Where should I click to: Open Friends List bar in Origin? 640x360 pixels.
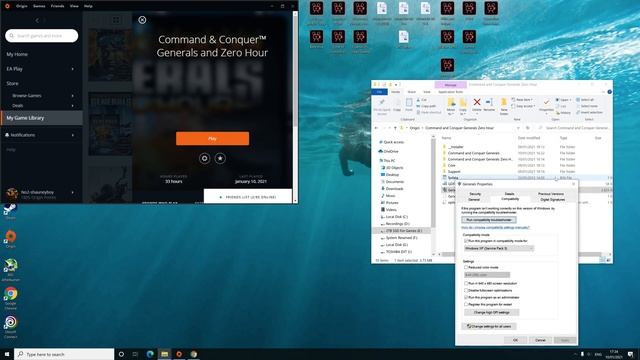click(x=248, y=197)
